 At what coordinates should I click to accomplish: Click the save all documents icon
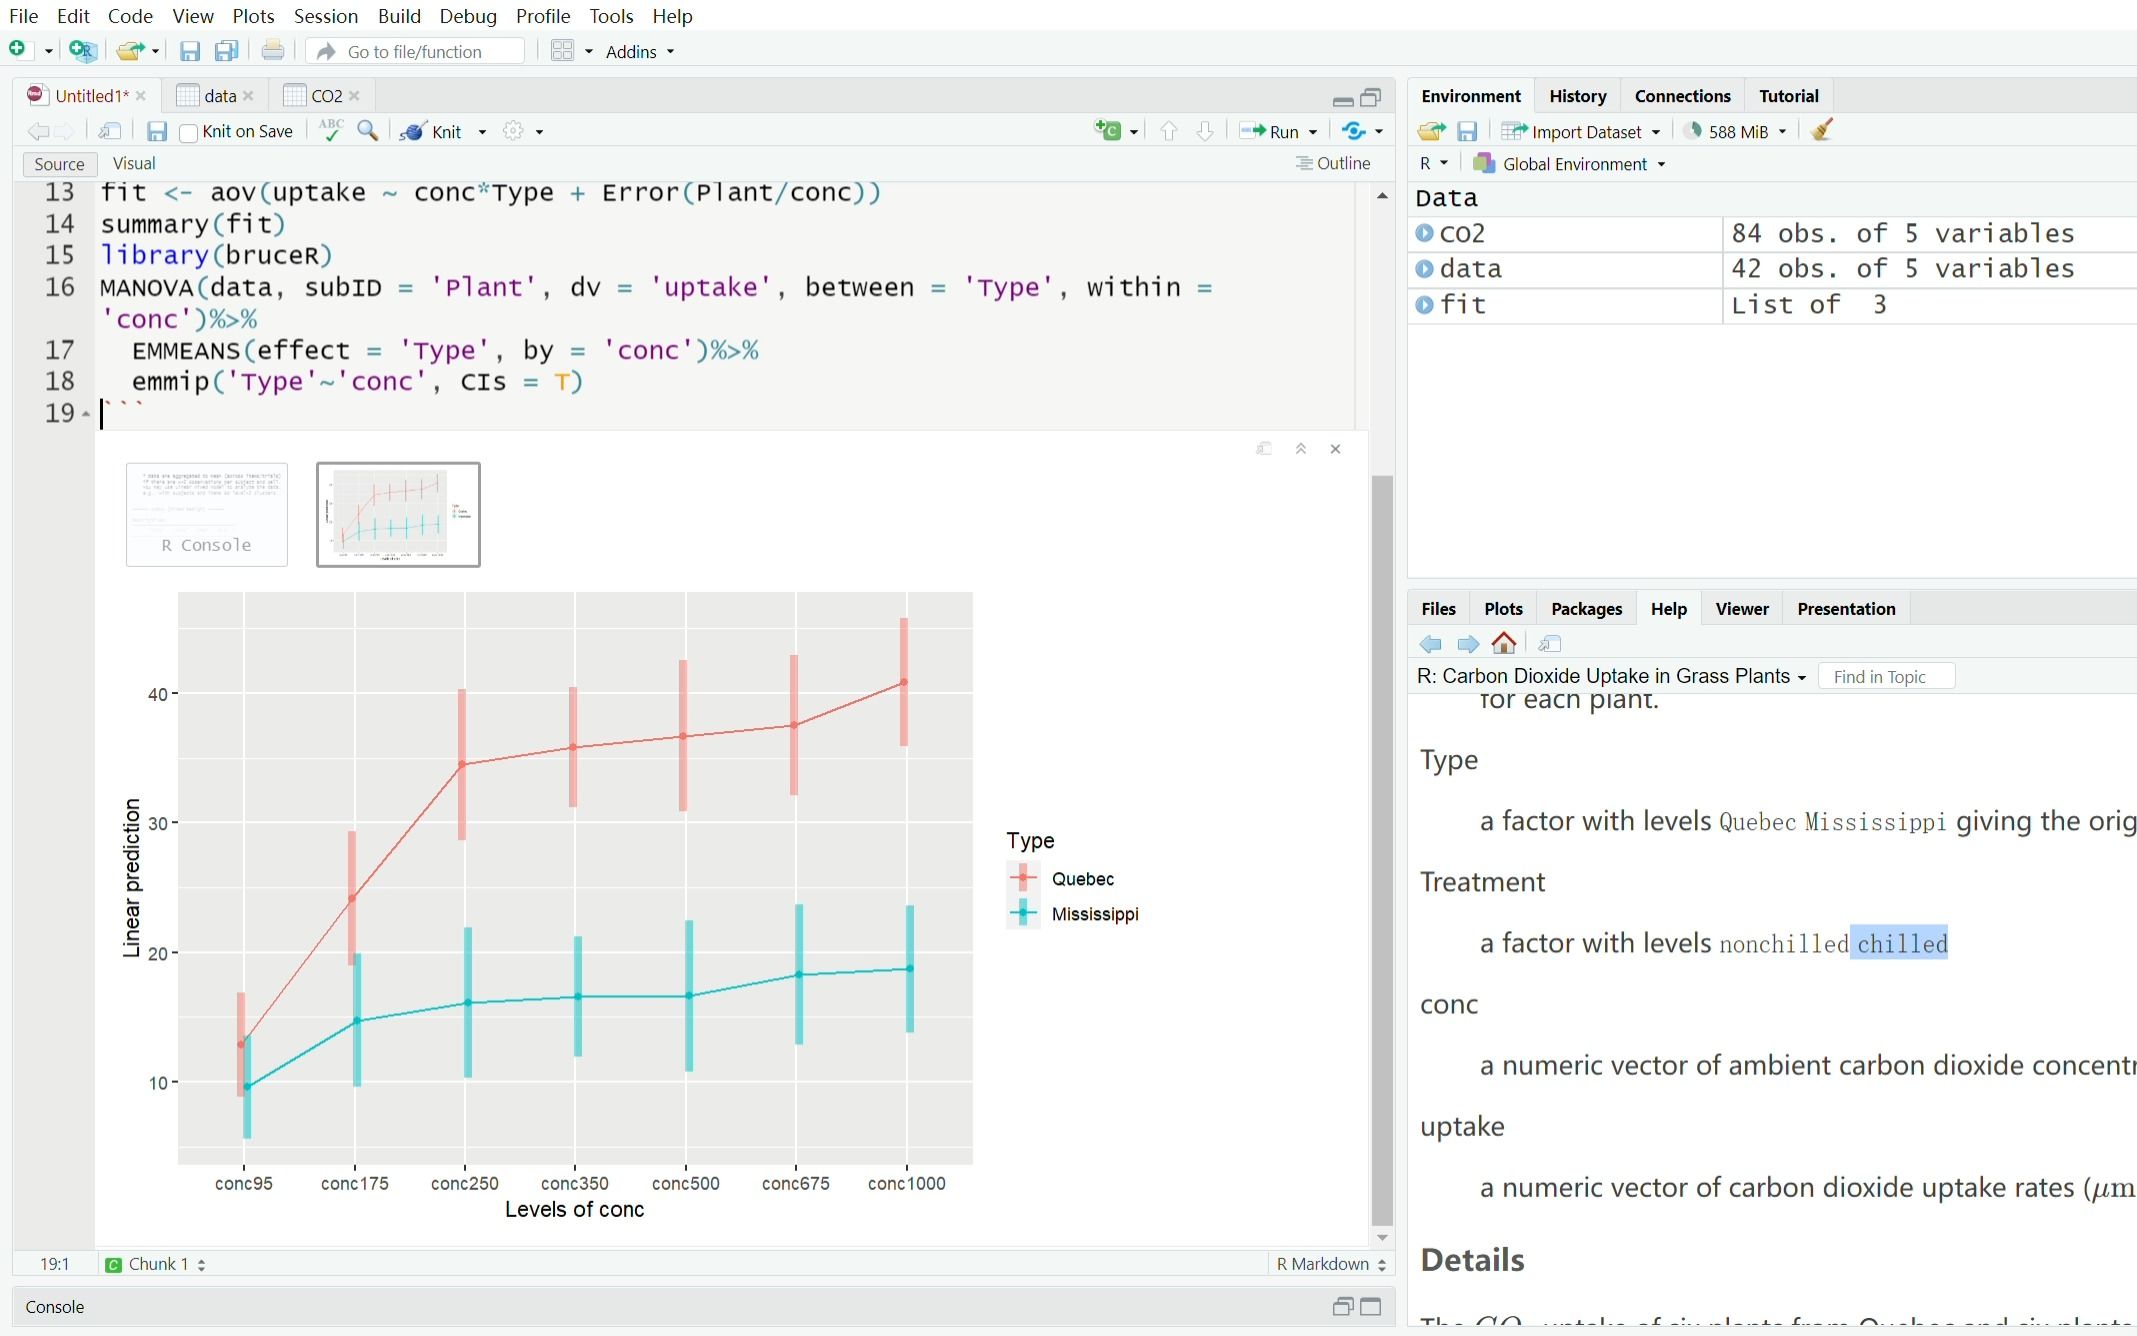pyautogui.click(x=227, y=51)
